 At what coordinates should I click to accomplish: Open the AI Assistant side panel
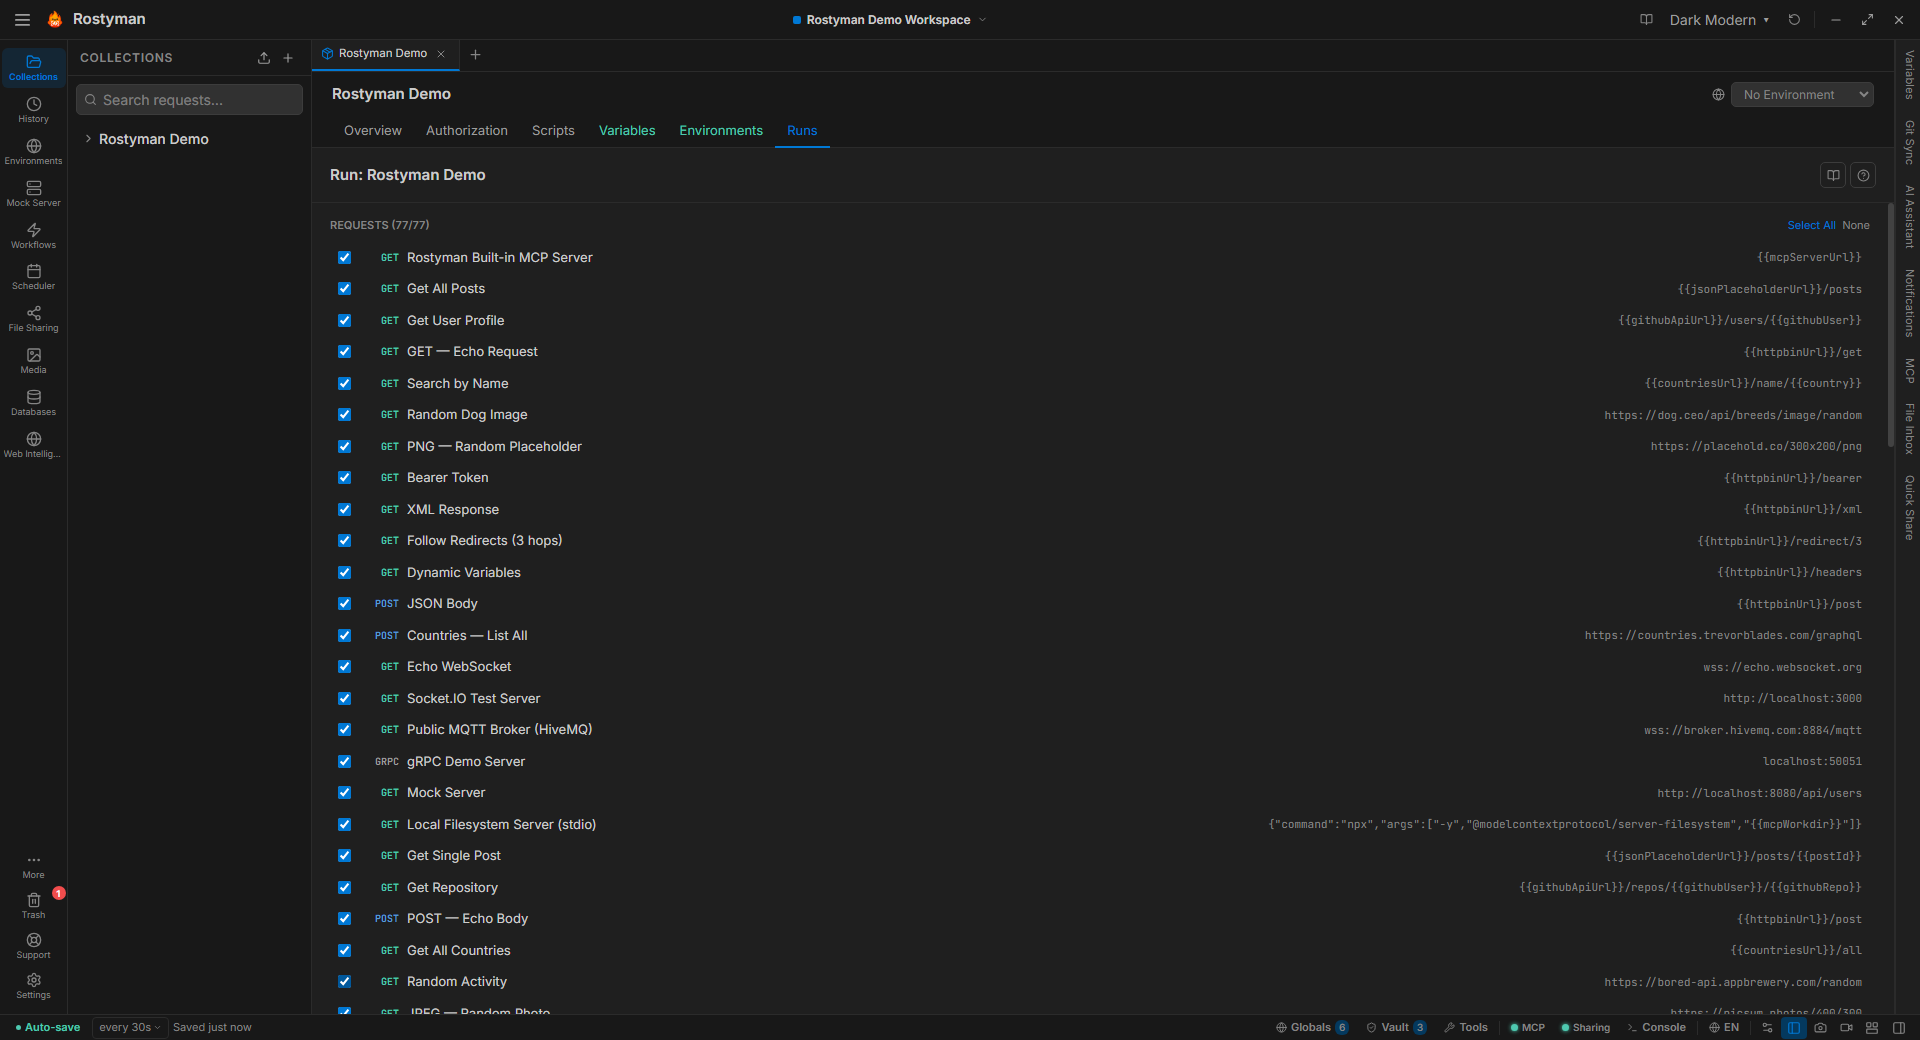coord(1908,217)
